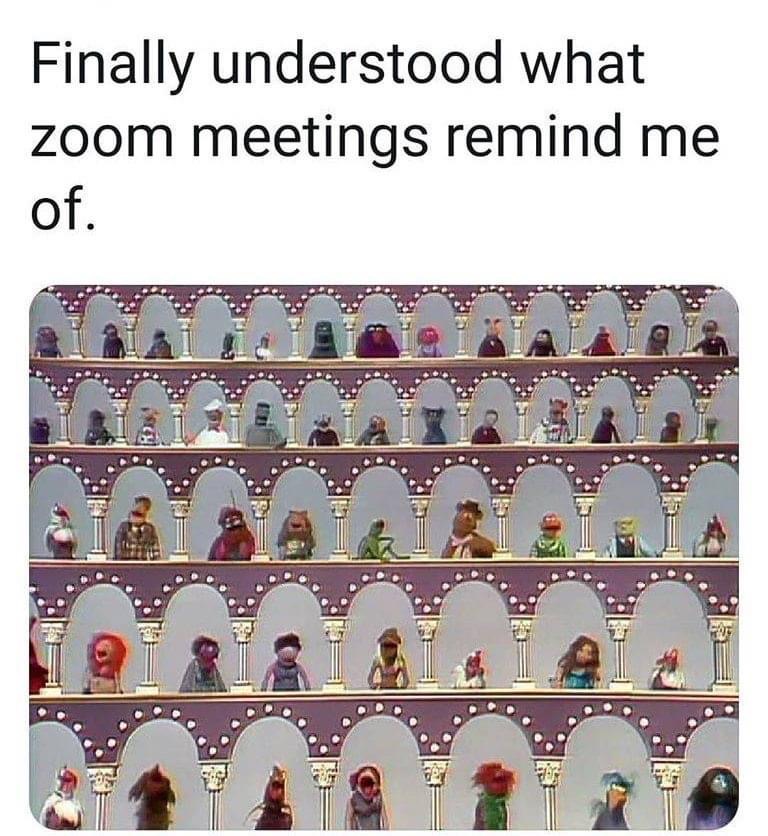Click puppet in maroon coat with mustache
768x836 pixels.
[x=233, y=533]
